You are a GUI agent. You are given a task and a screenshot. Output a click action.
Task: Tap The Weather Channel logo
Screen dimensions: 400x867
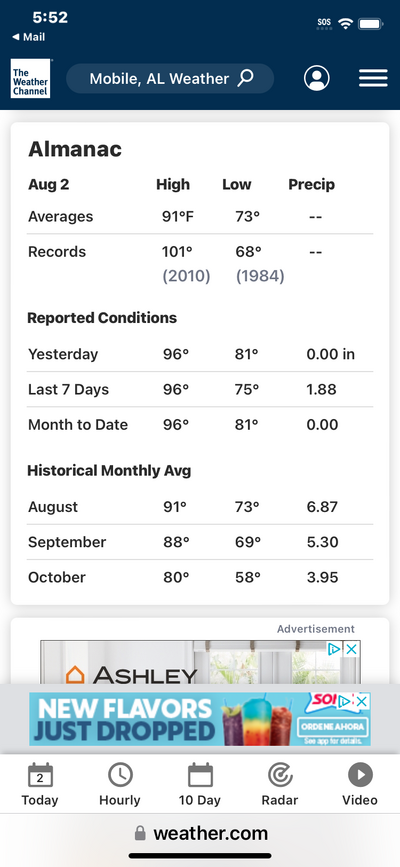point(30,79)
